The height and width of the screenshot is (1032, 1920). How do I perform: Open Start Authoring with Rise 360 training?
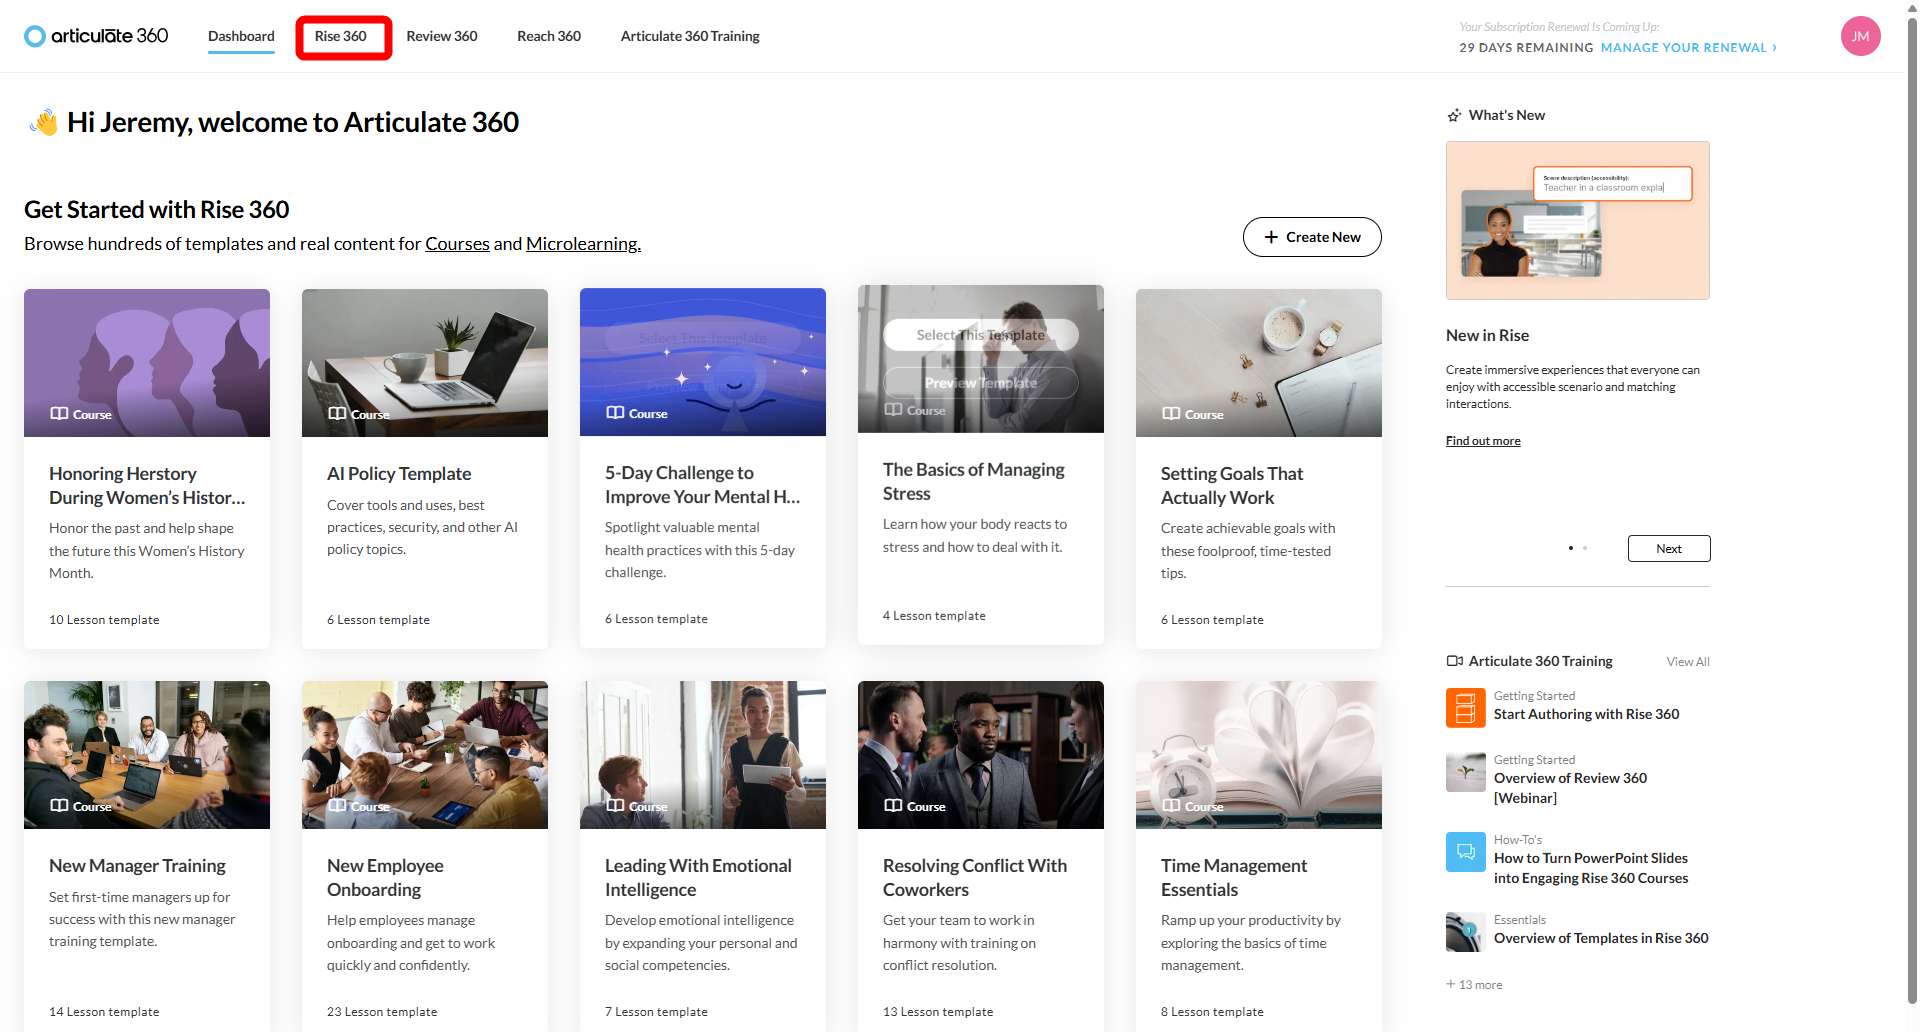tap(1586, 714)
